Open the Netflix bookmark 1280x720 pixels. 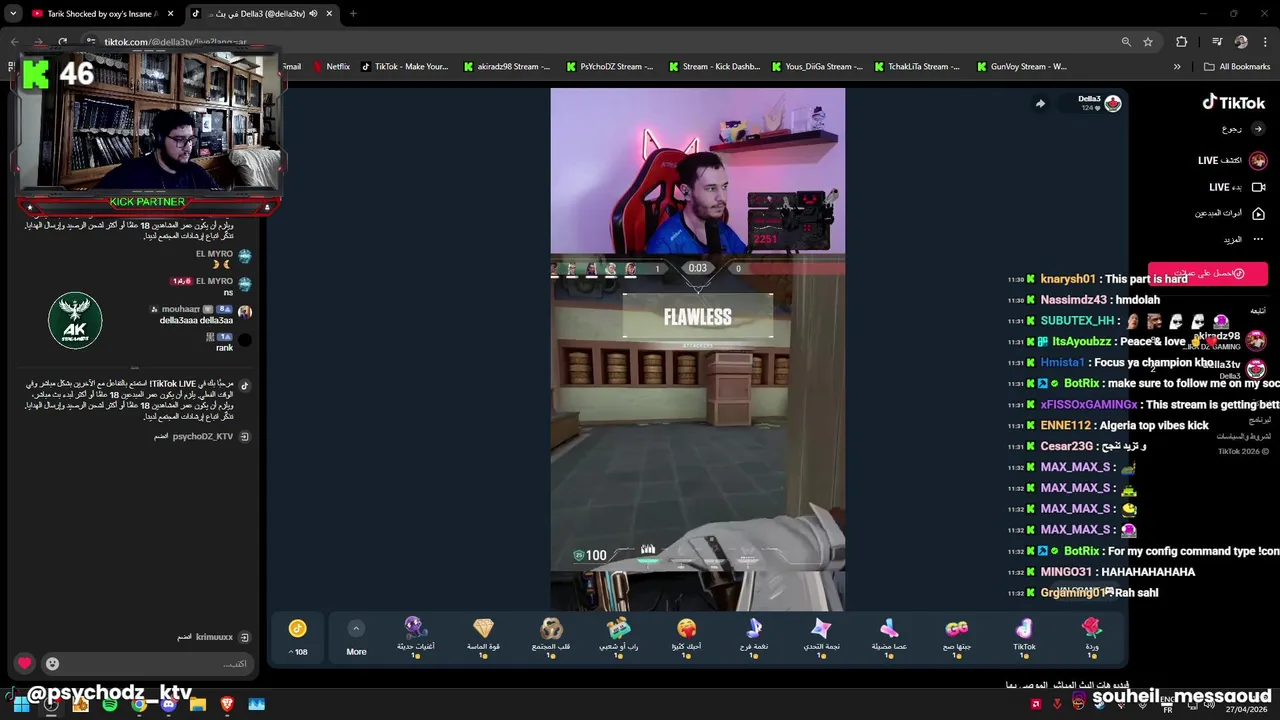(x=331, y=67)
